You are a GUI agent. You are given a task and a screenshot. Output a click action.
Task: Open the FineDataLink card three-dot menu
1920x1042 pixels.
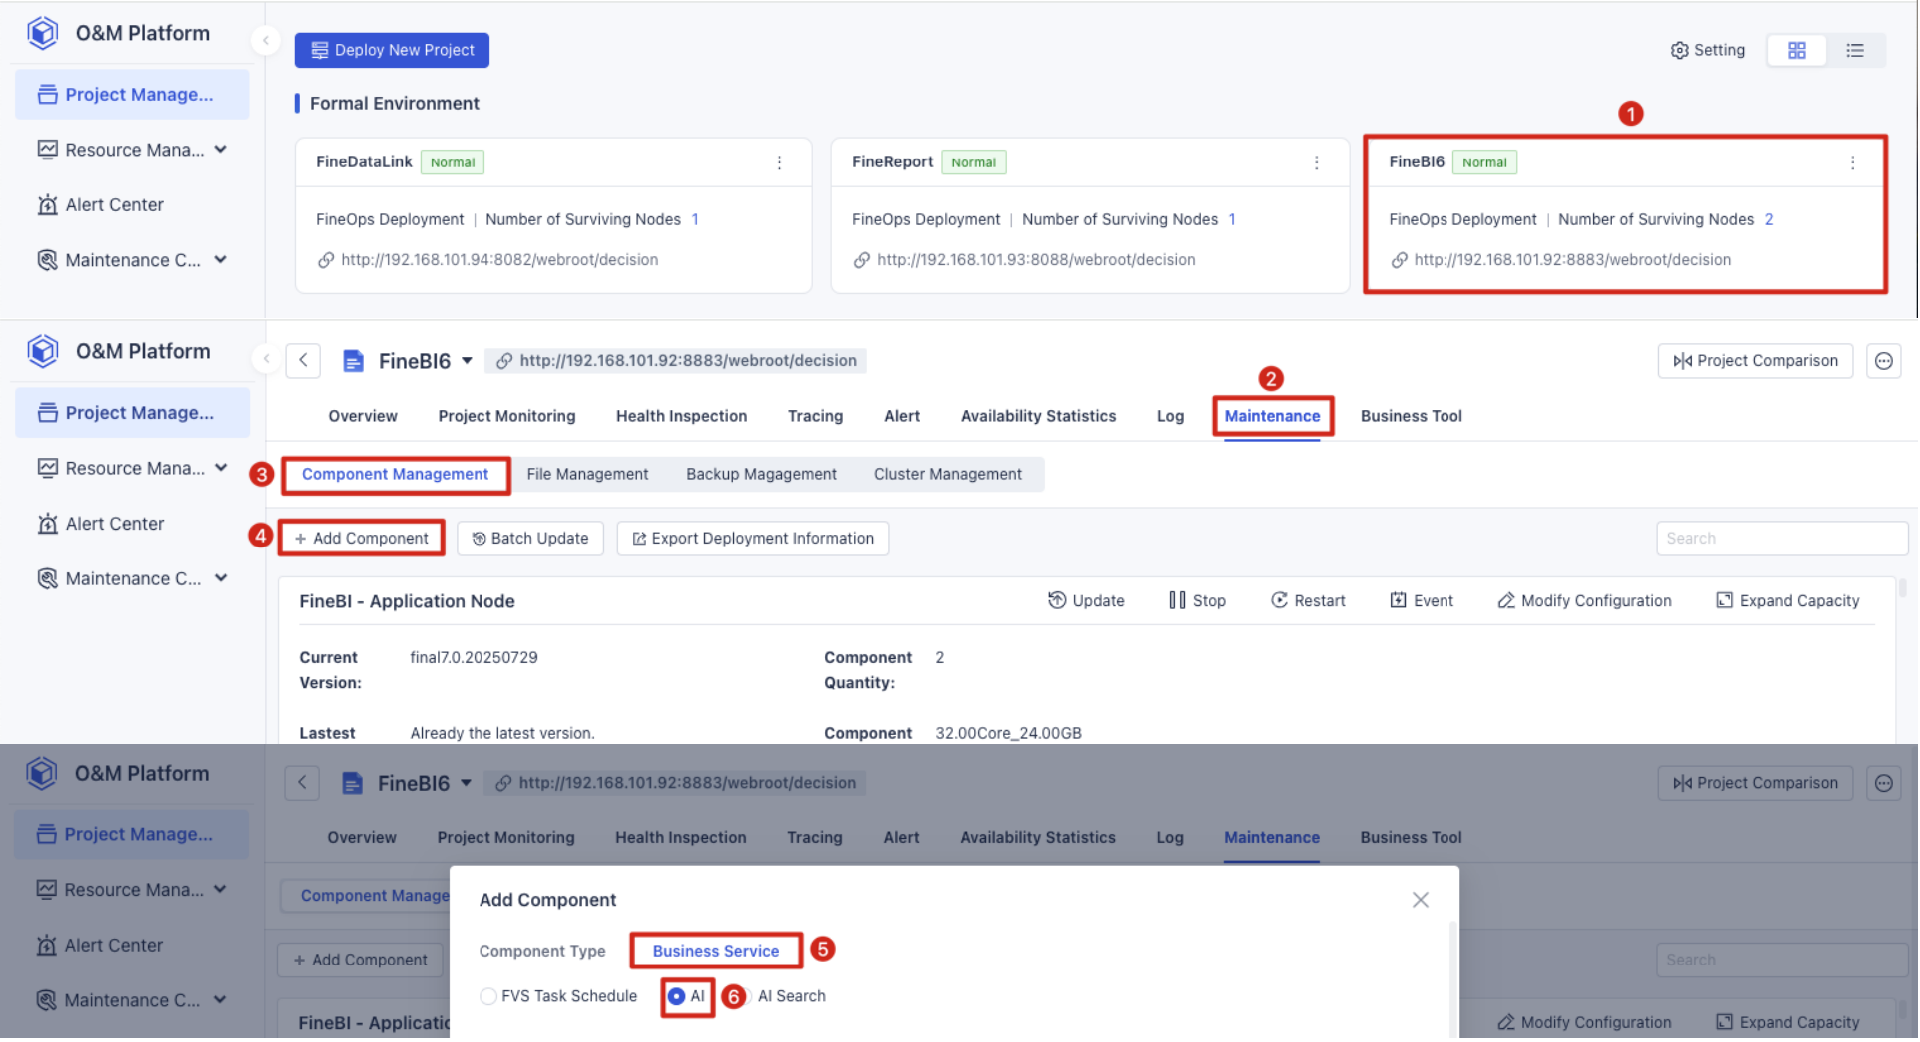click(x=779, y=162)
